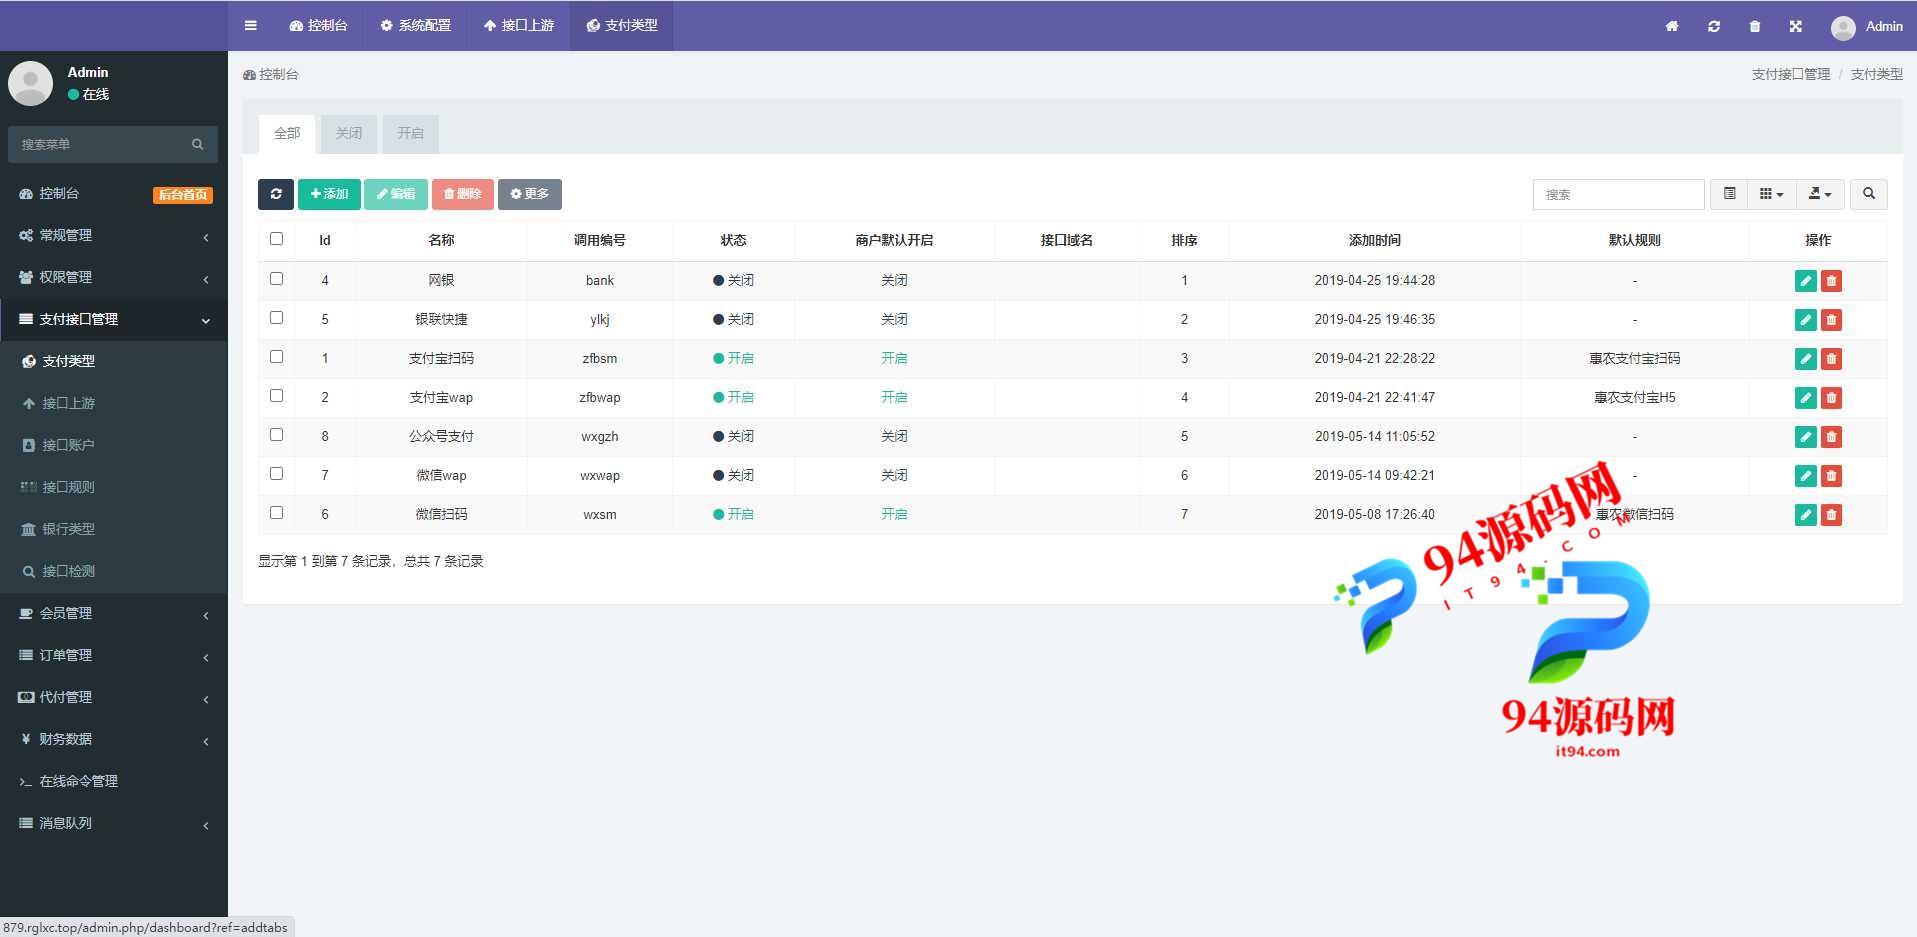The width and height of the screenshot is (1917, 937).
Task: Go to home via top-right house icon
Action: [x=1672, y=26]
